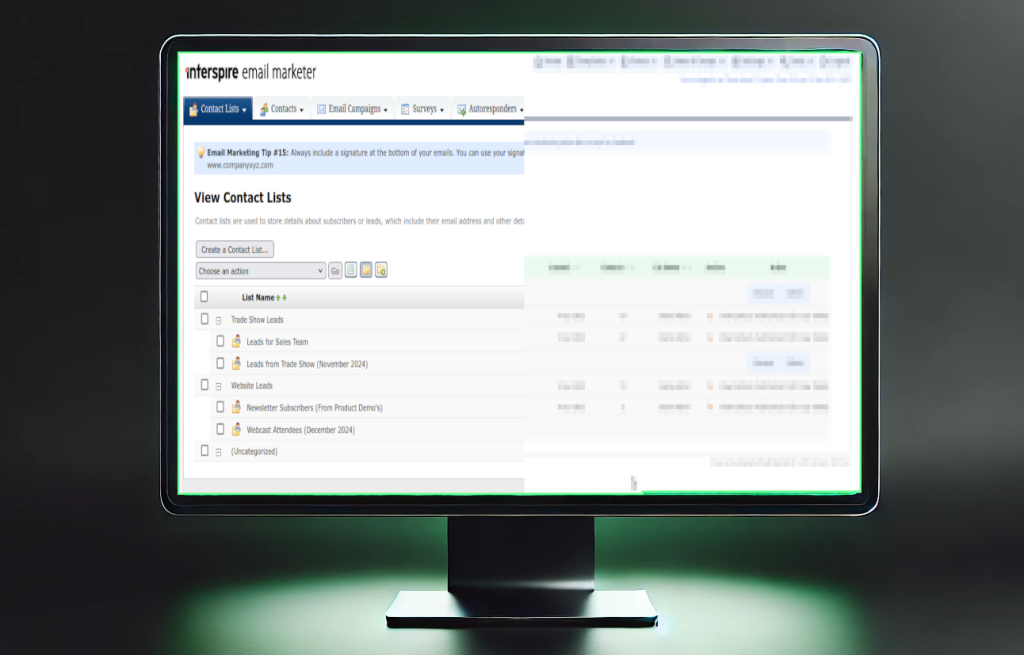
Task: Tick the checkbox for Newsletter Subscribers list
Action: (222, 407)
